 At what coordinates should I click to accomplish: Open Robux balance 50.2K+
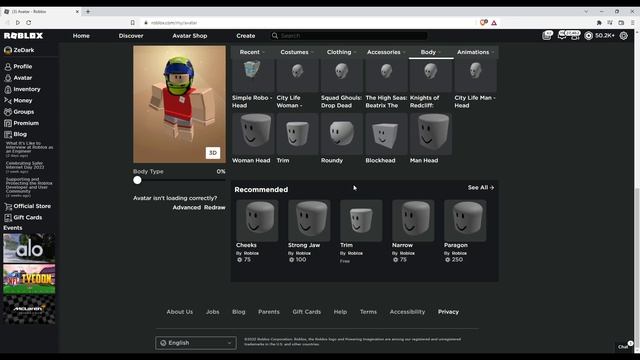(599, 36)
